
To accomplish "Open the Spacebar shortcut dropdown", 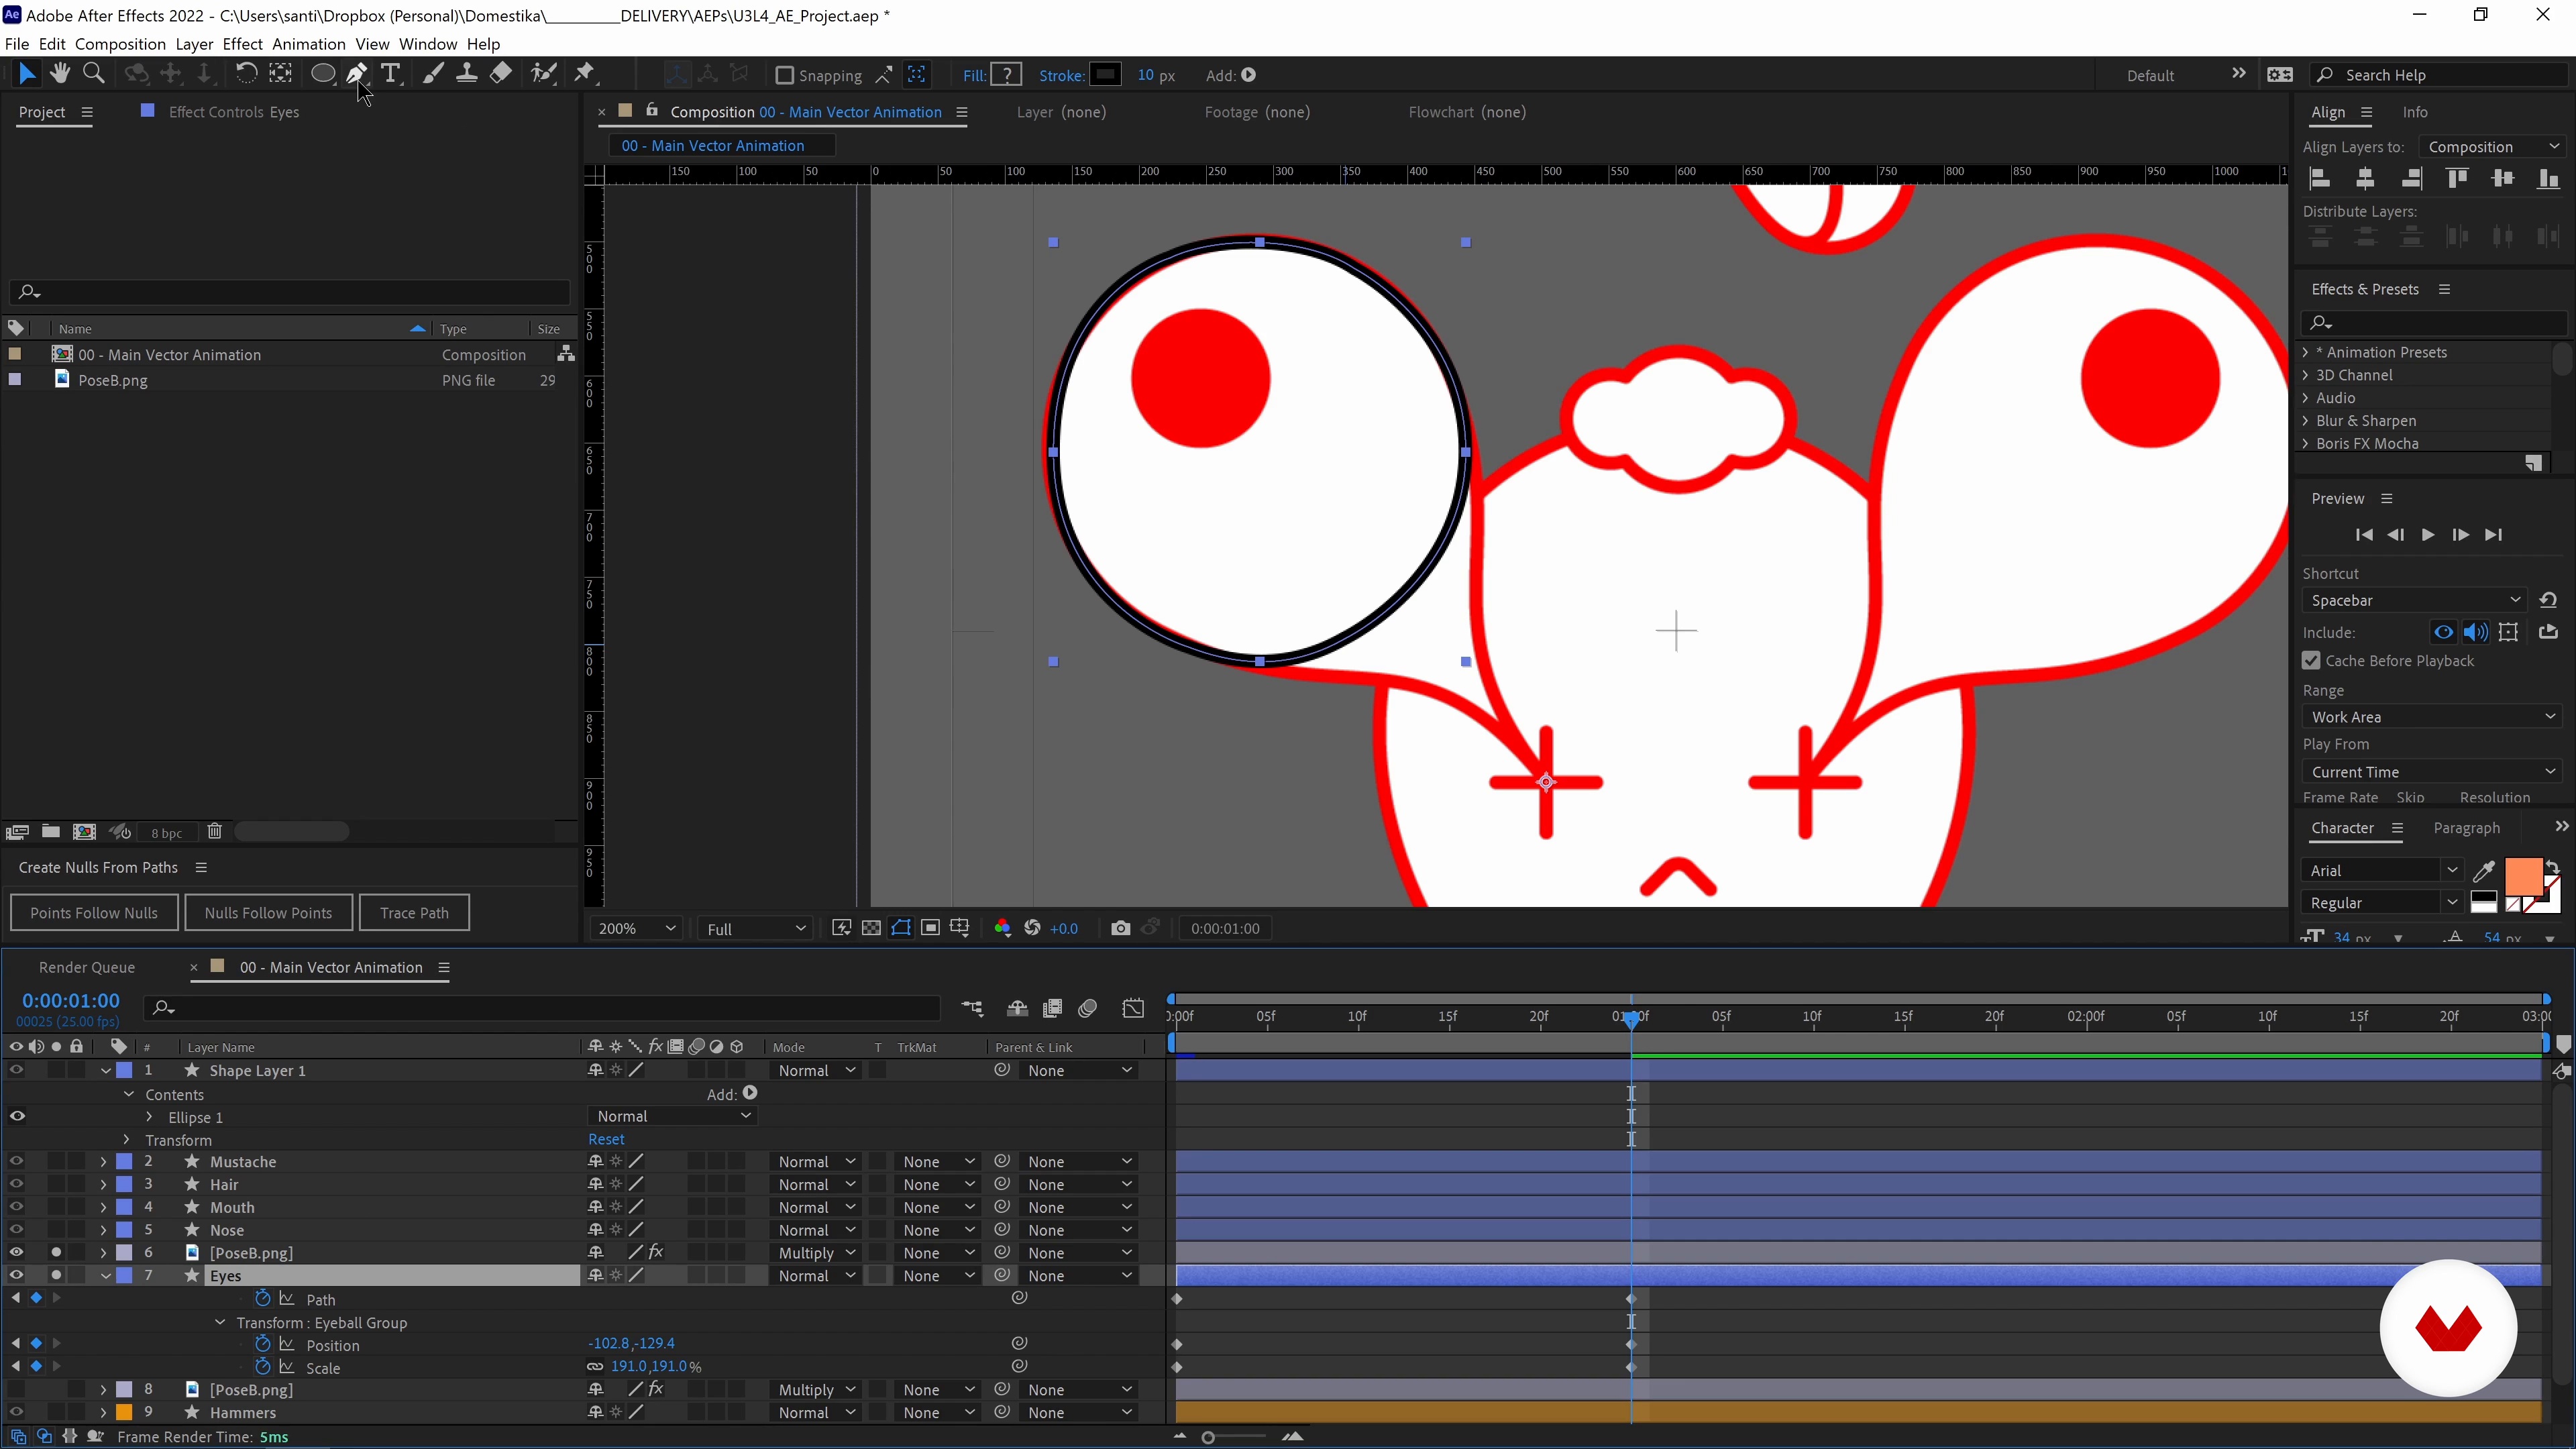I will click(2414, 600).
